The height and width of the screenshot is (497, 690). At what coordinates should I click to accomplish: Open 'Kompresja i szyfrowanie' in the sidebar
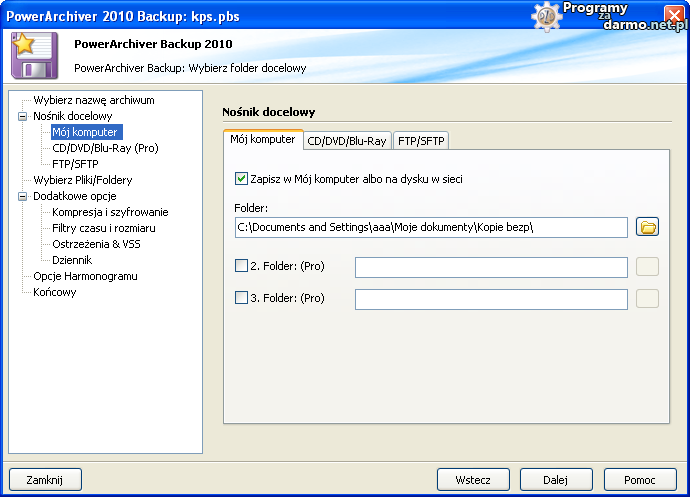click(x=110, y=212)
